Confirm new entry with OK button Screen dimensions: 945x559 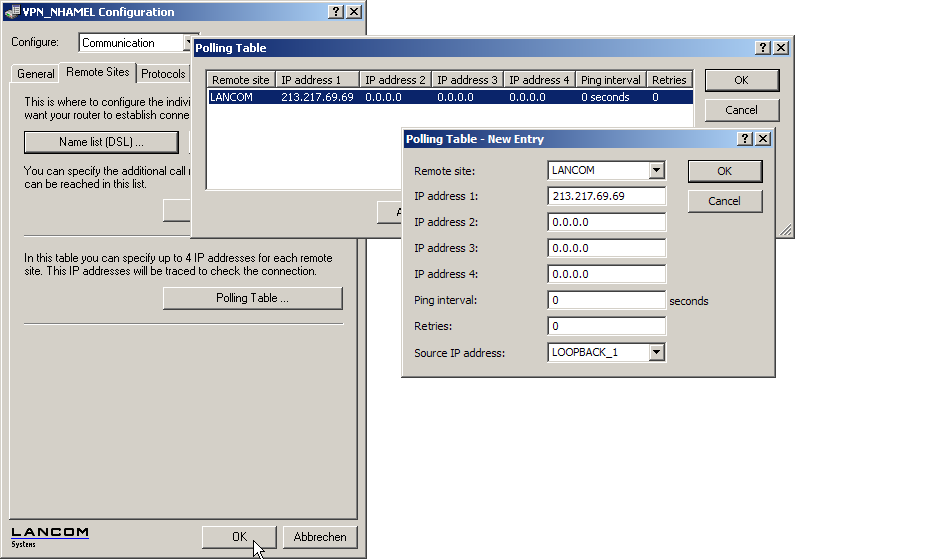(724, 171)
